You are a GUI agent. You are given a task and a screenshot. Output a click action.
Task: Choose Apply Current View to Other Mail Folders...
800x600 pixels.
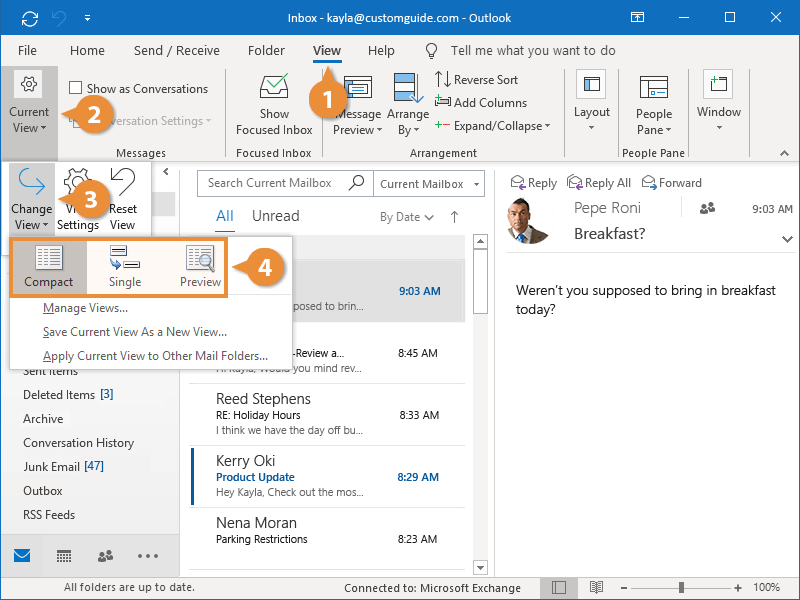(x=155, y=356)
